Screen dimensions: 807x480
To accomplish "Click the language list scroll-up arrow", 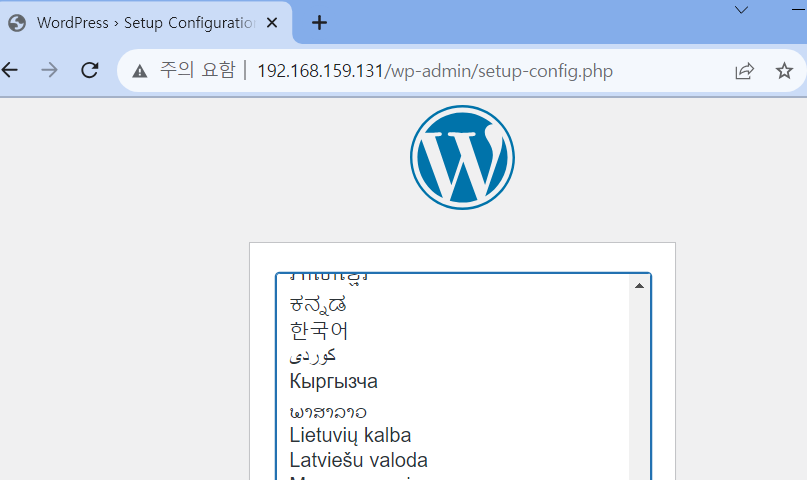I will pyautogui.click(x=639, y=286).
